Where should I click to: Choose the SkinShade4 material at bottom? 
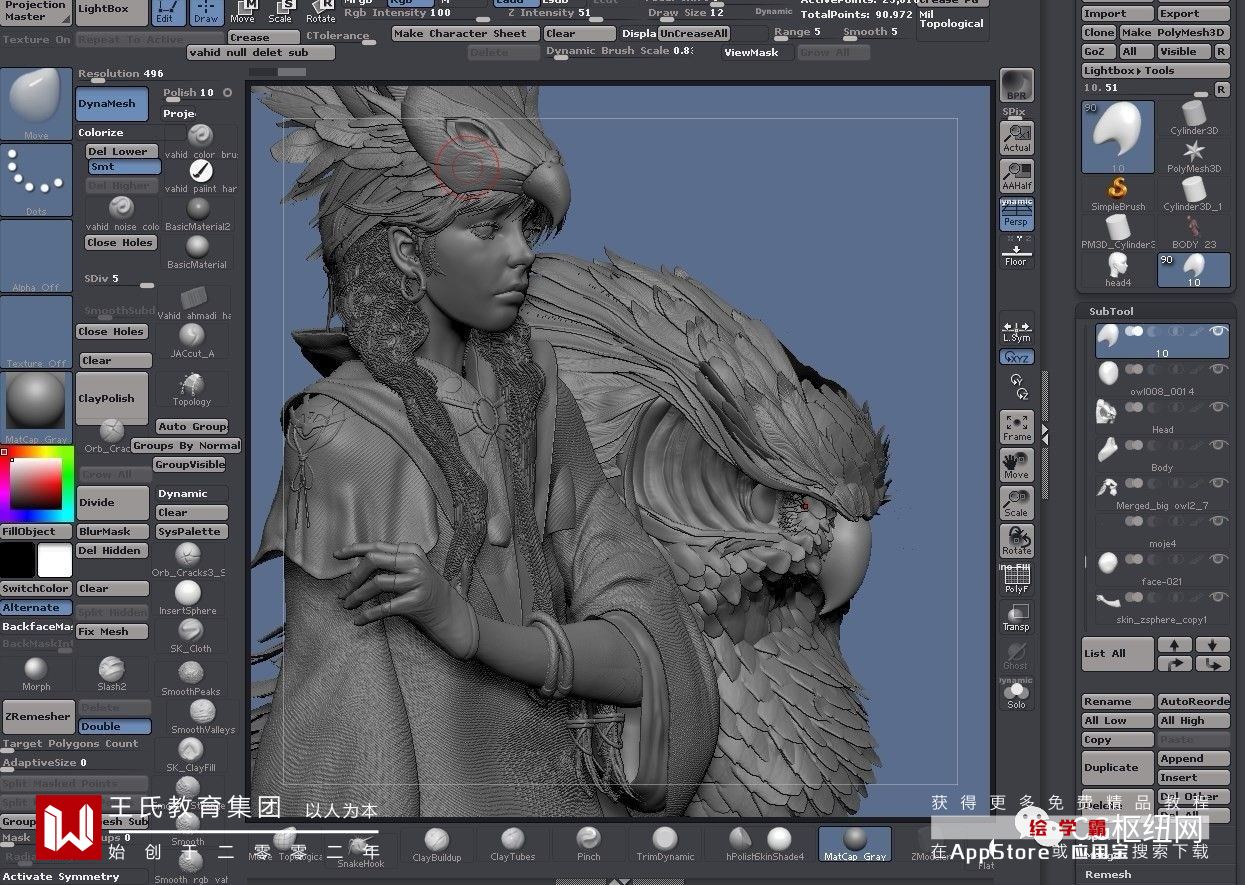pos(779,845)
